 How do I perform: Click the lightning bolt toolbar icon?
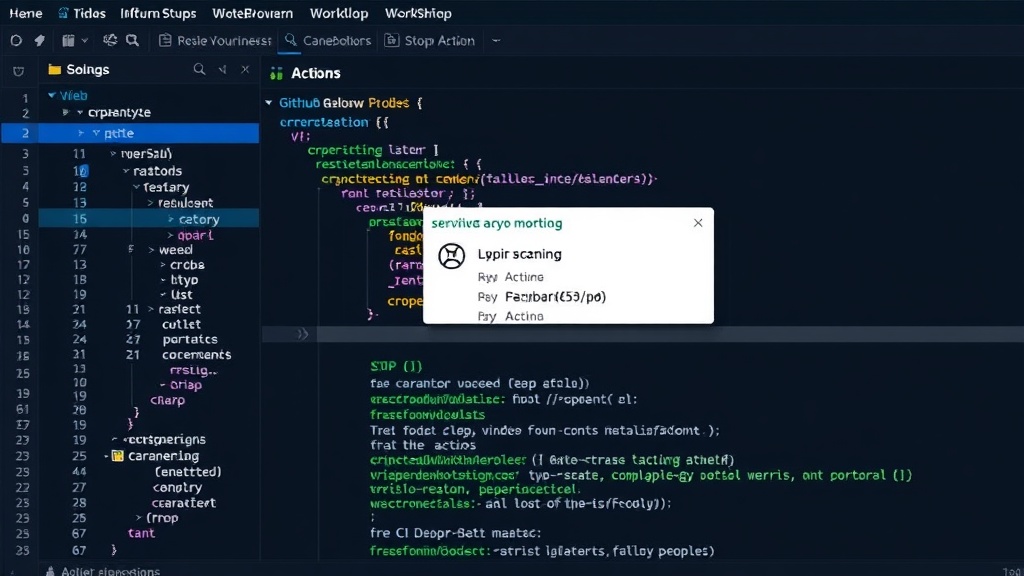[40, 40]
